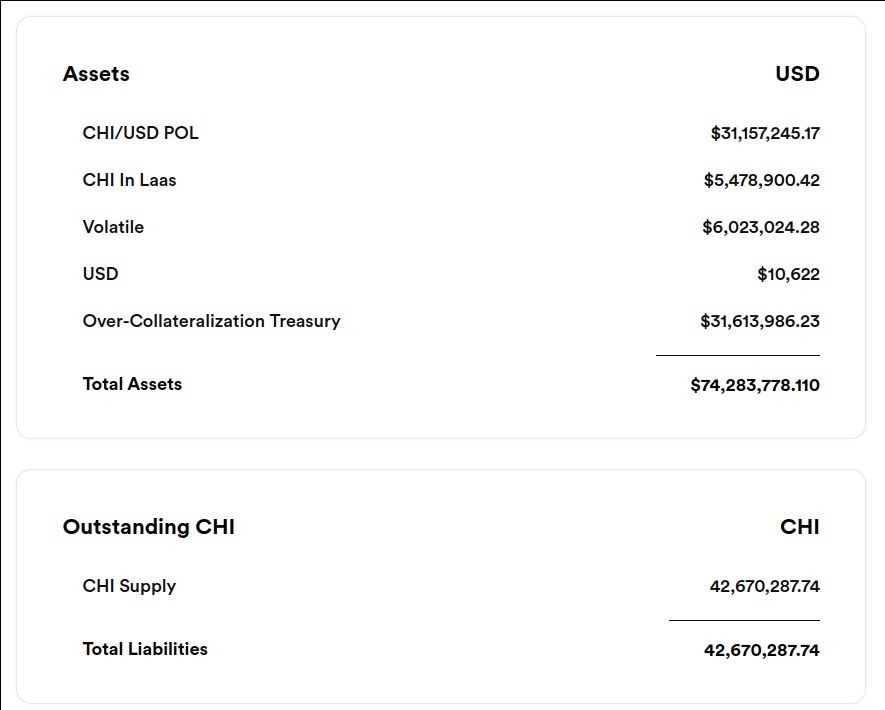Select the Total Liabilities 42,670,287.74 value
Image resolution: width=885 pixels, height=710 pixels.
761,650
